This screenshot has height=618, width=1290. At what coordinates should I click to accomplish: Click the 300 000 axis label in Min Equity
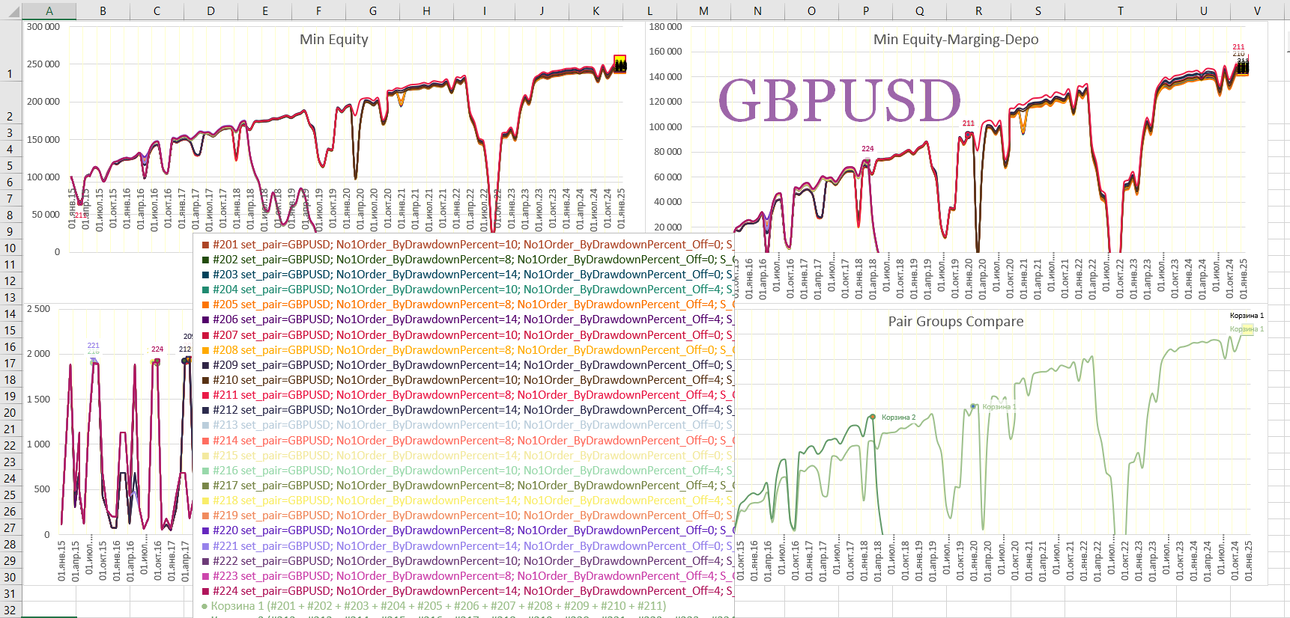tap(42, 27)
